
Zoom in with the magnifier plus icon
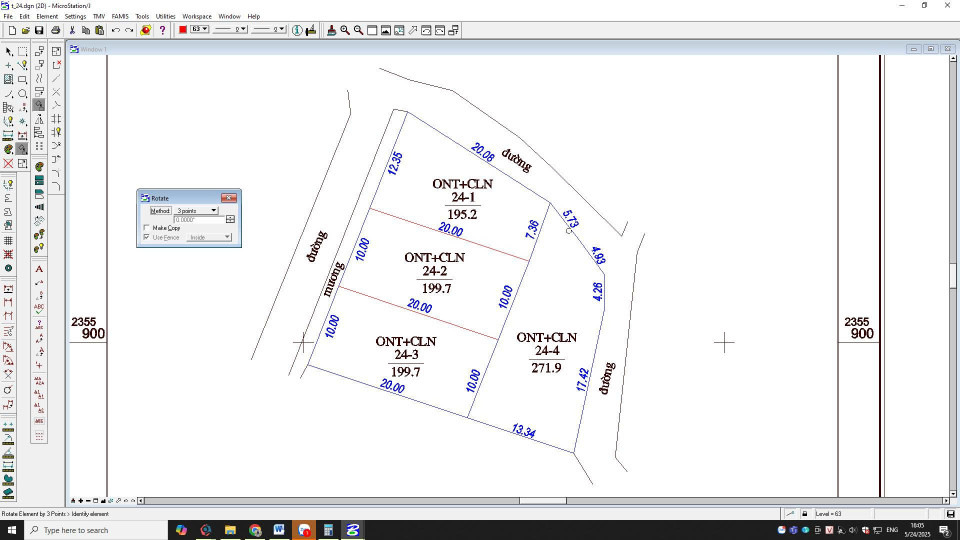click(345, 31)
